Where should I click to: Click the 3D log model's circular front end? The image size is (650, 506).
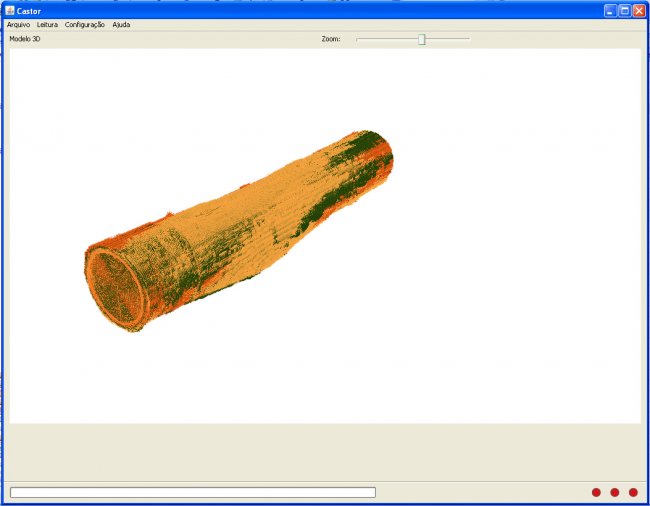pyautogui.click(x=116, y=288)
